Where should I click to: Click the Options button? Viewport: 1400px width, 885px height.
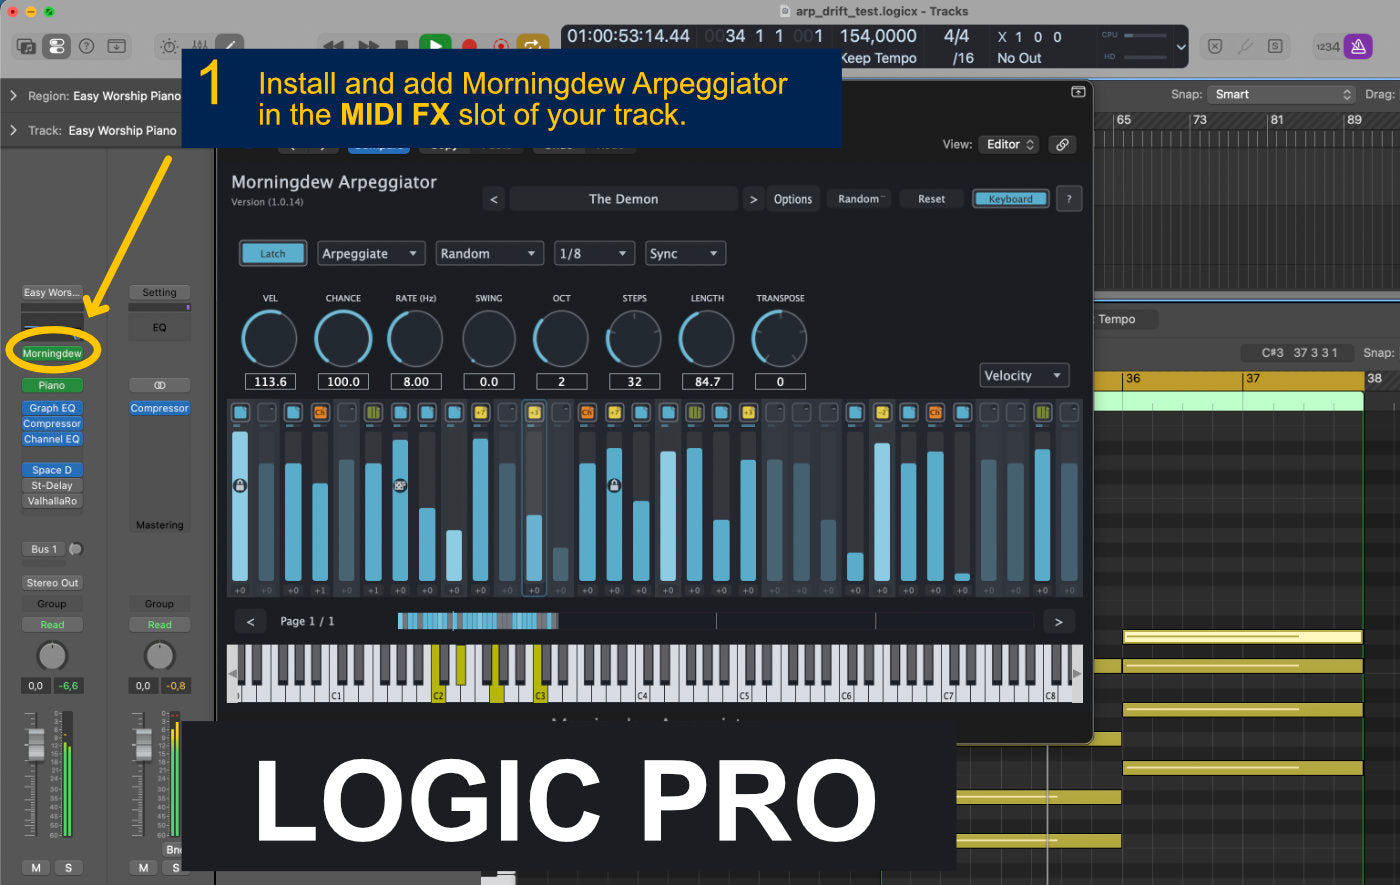[793, 199]
